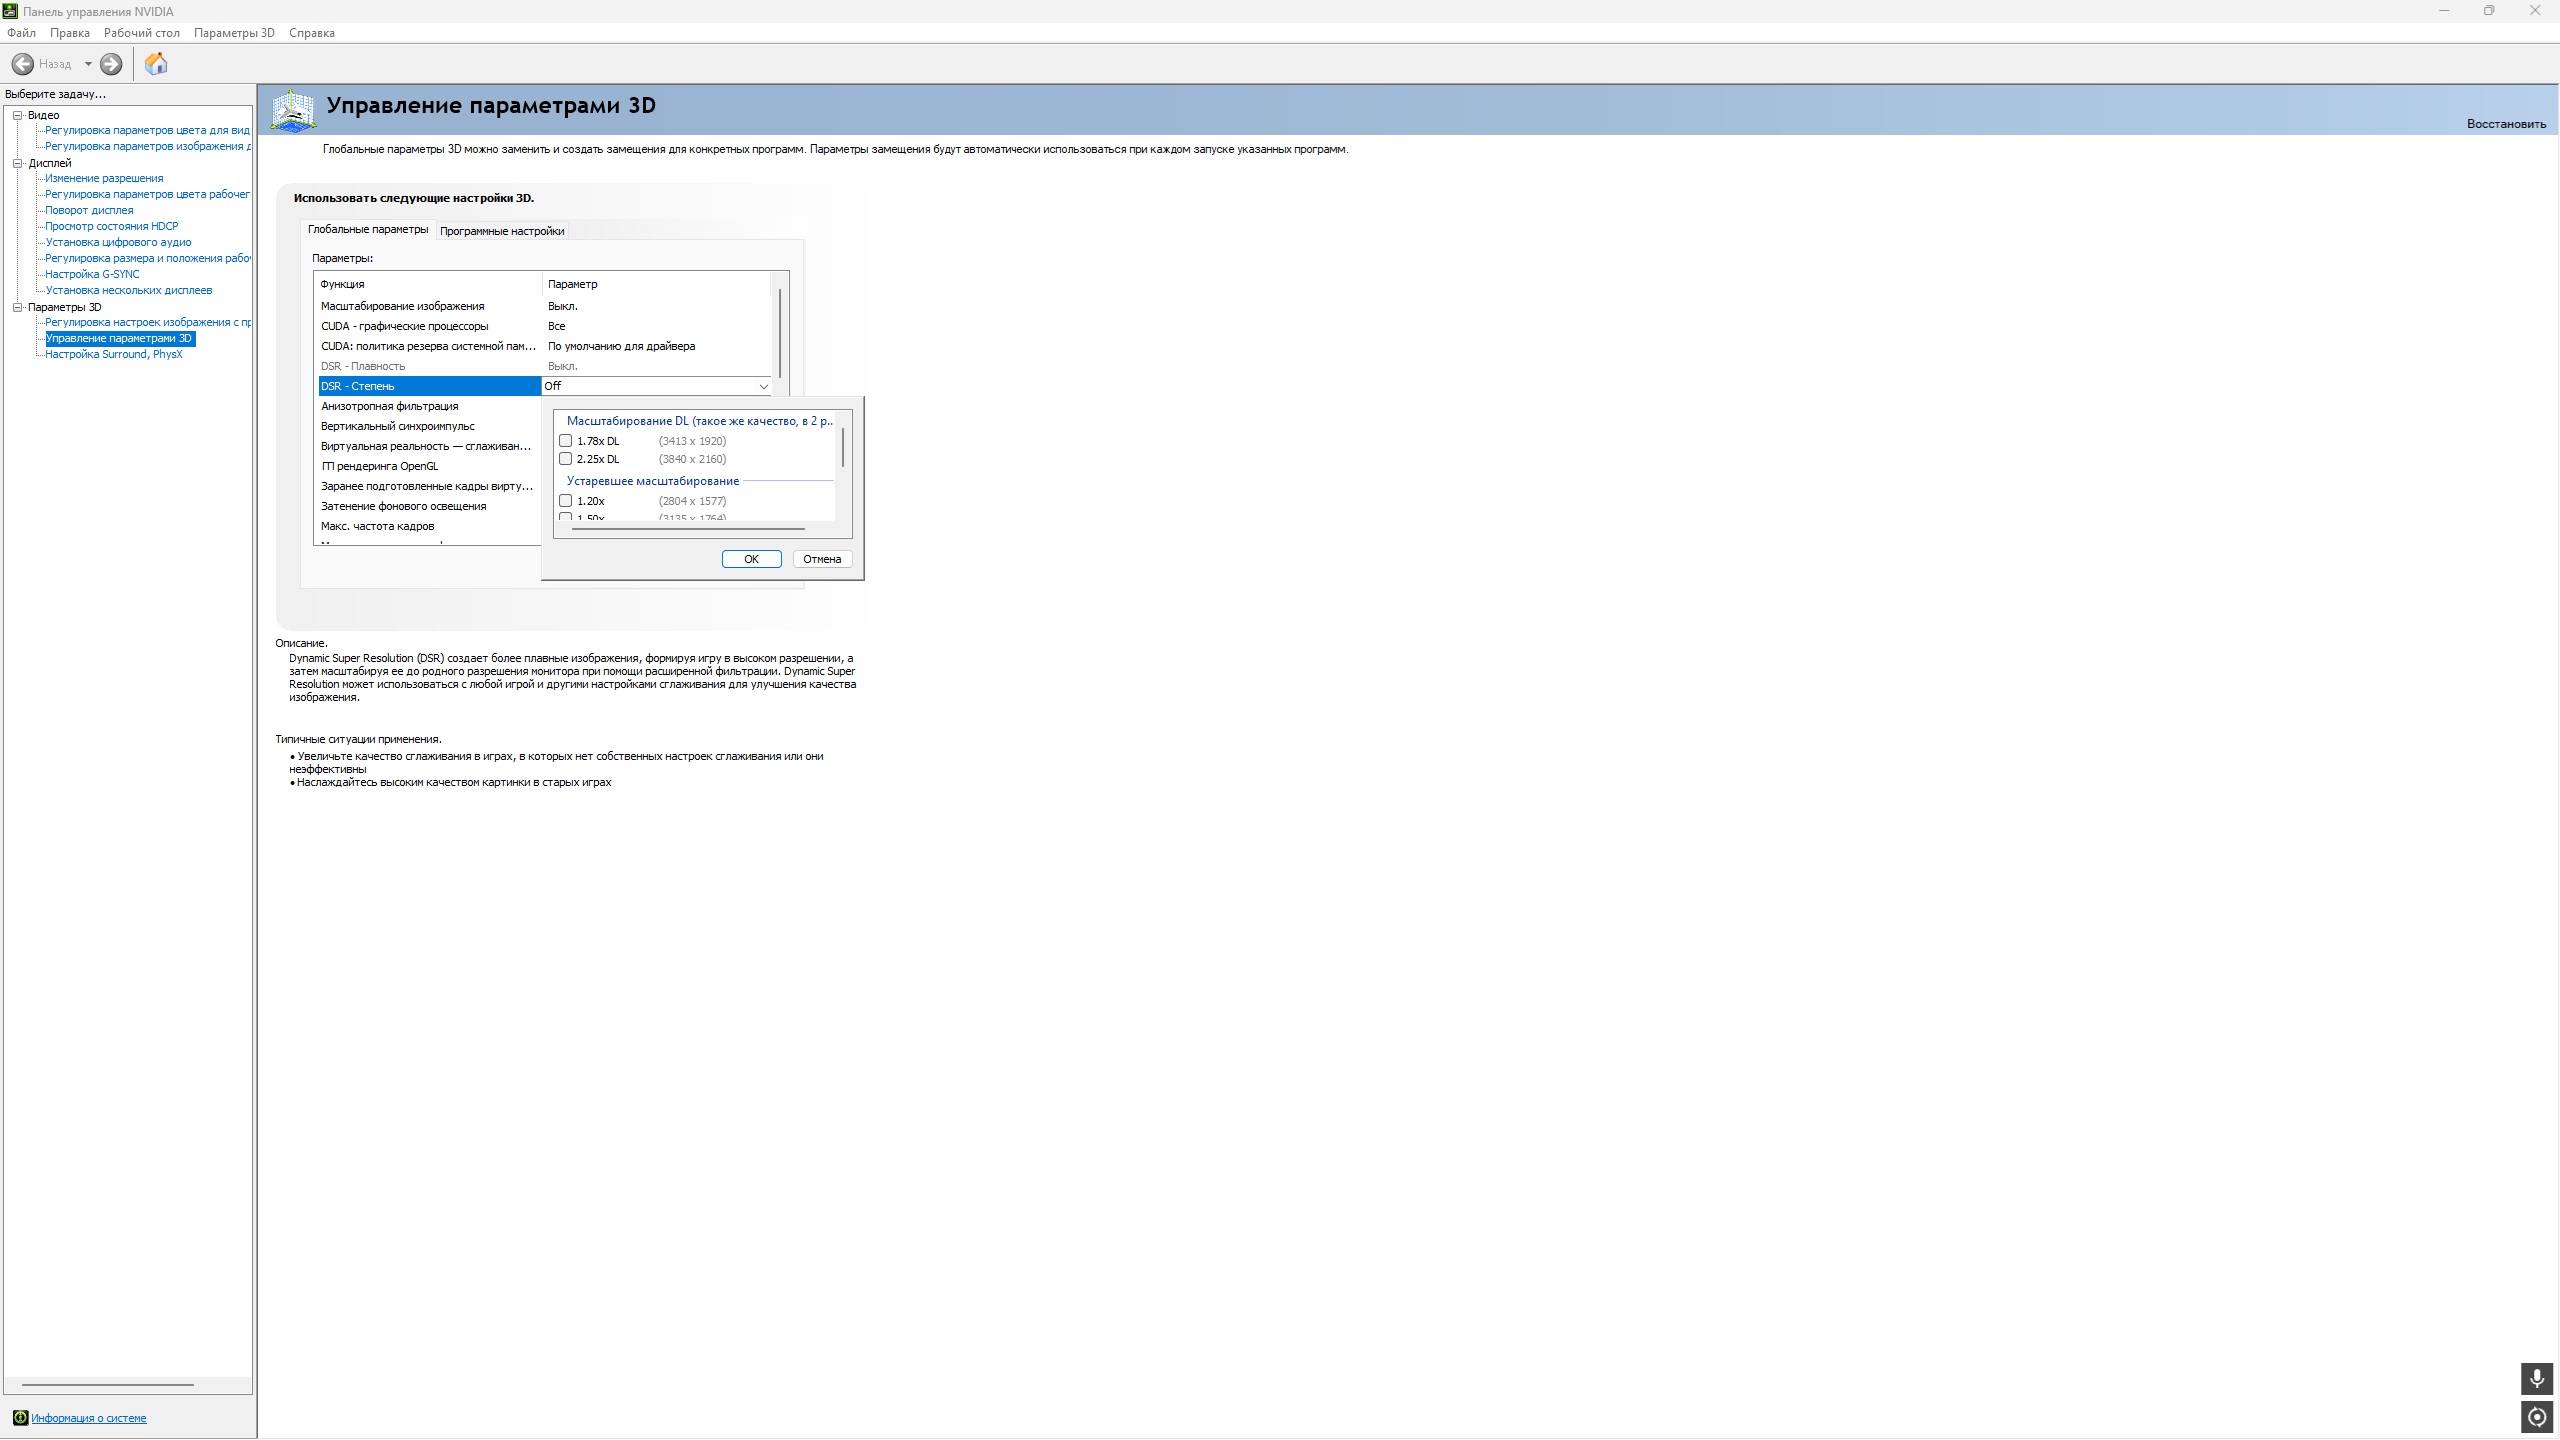Click the Forward arrow navigation icon

(x=111, y=64)
